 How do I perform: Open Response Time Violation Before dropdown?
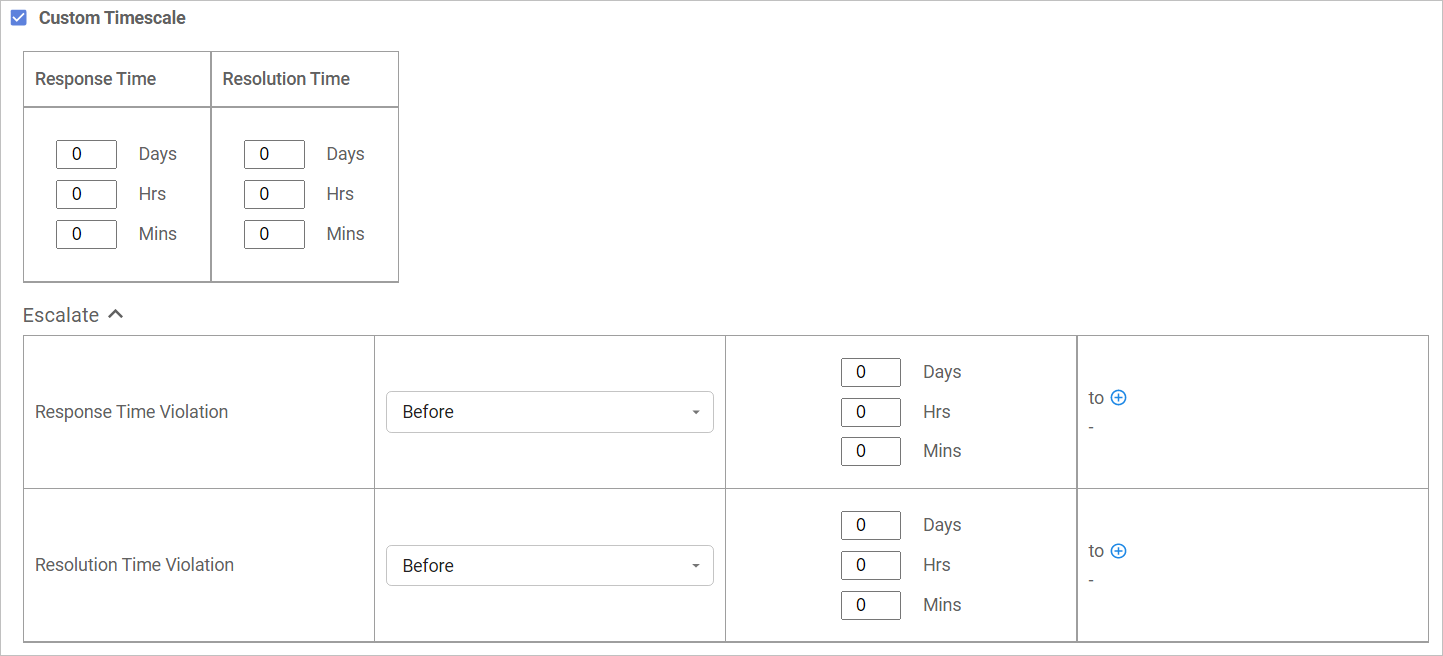[x=549, y=412]
